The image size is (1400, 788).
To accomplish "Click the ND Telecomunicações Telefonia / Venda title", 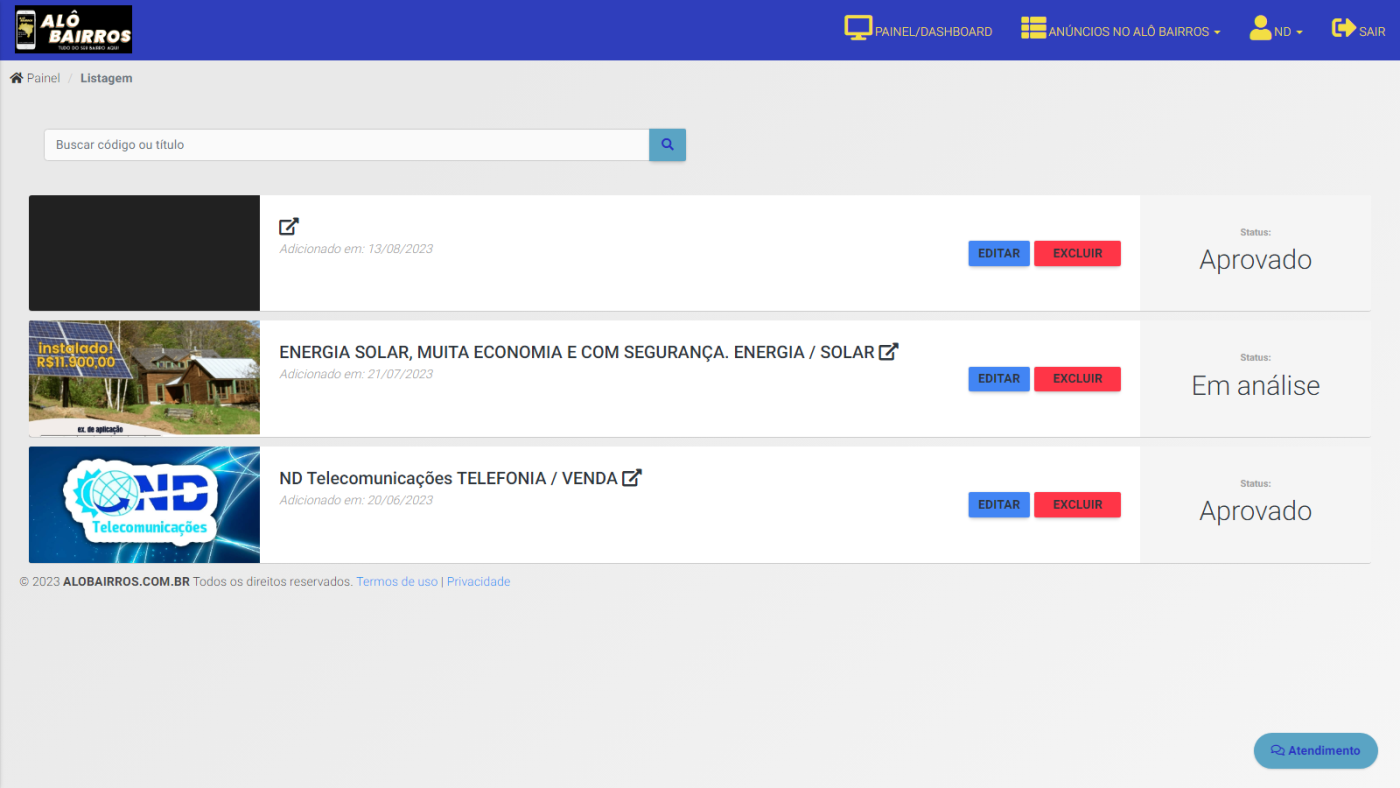I will coord(448,479).
